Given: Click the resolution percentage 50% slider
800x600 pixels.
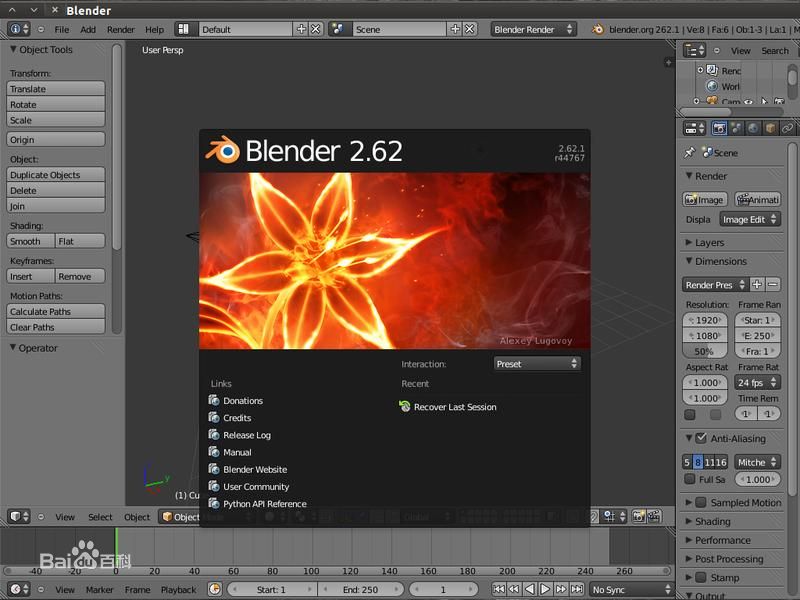Looking at the screenshot, I should click(704, 351).
